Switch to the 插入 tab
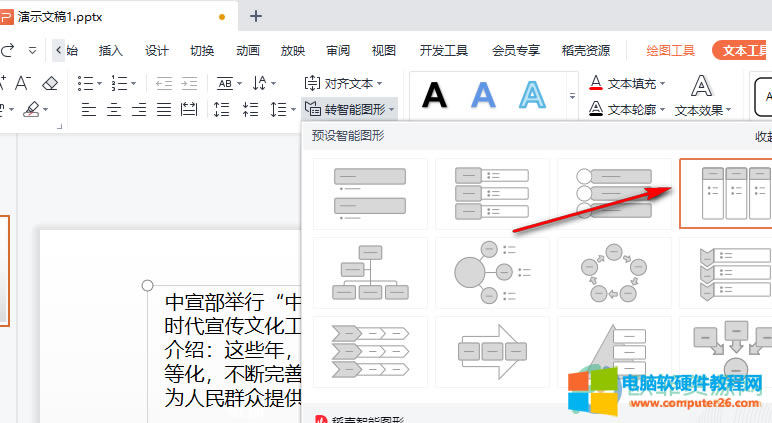 click(110, 50)
